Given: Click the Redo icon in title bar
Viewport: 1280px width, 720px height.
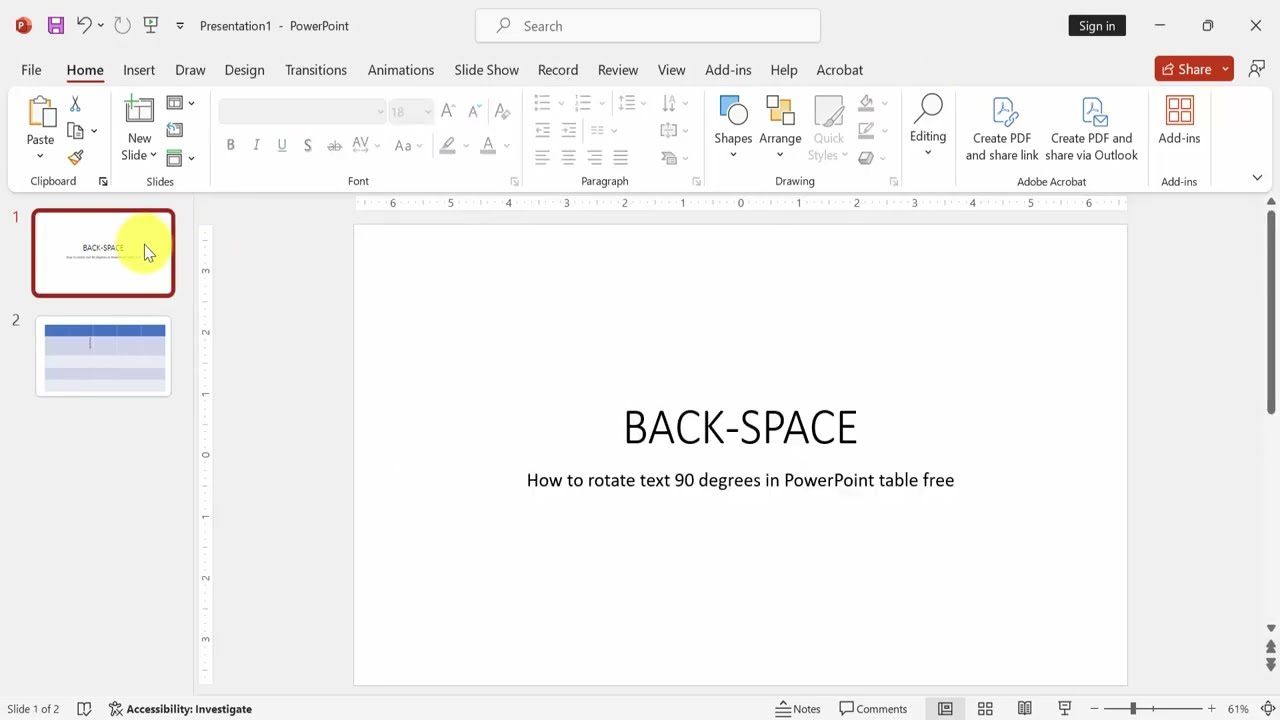Looking at the screenshot, I should (x=122, y=25).
